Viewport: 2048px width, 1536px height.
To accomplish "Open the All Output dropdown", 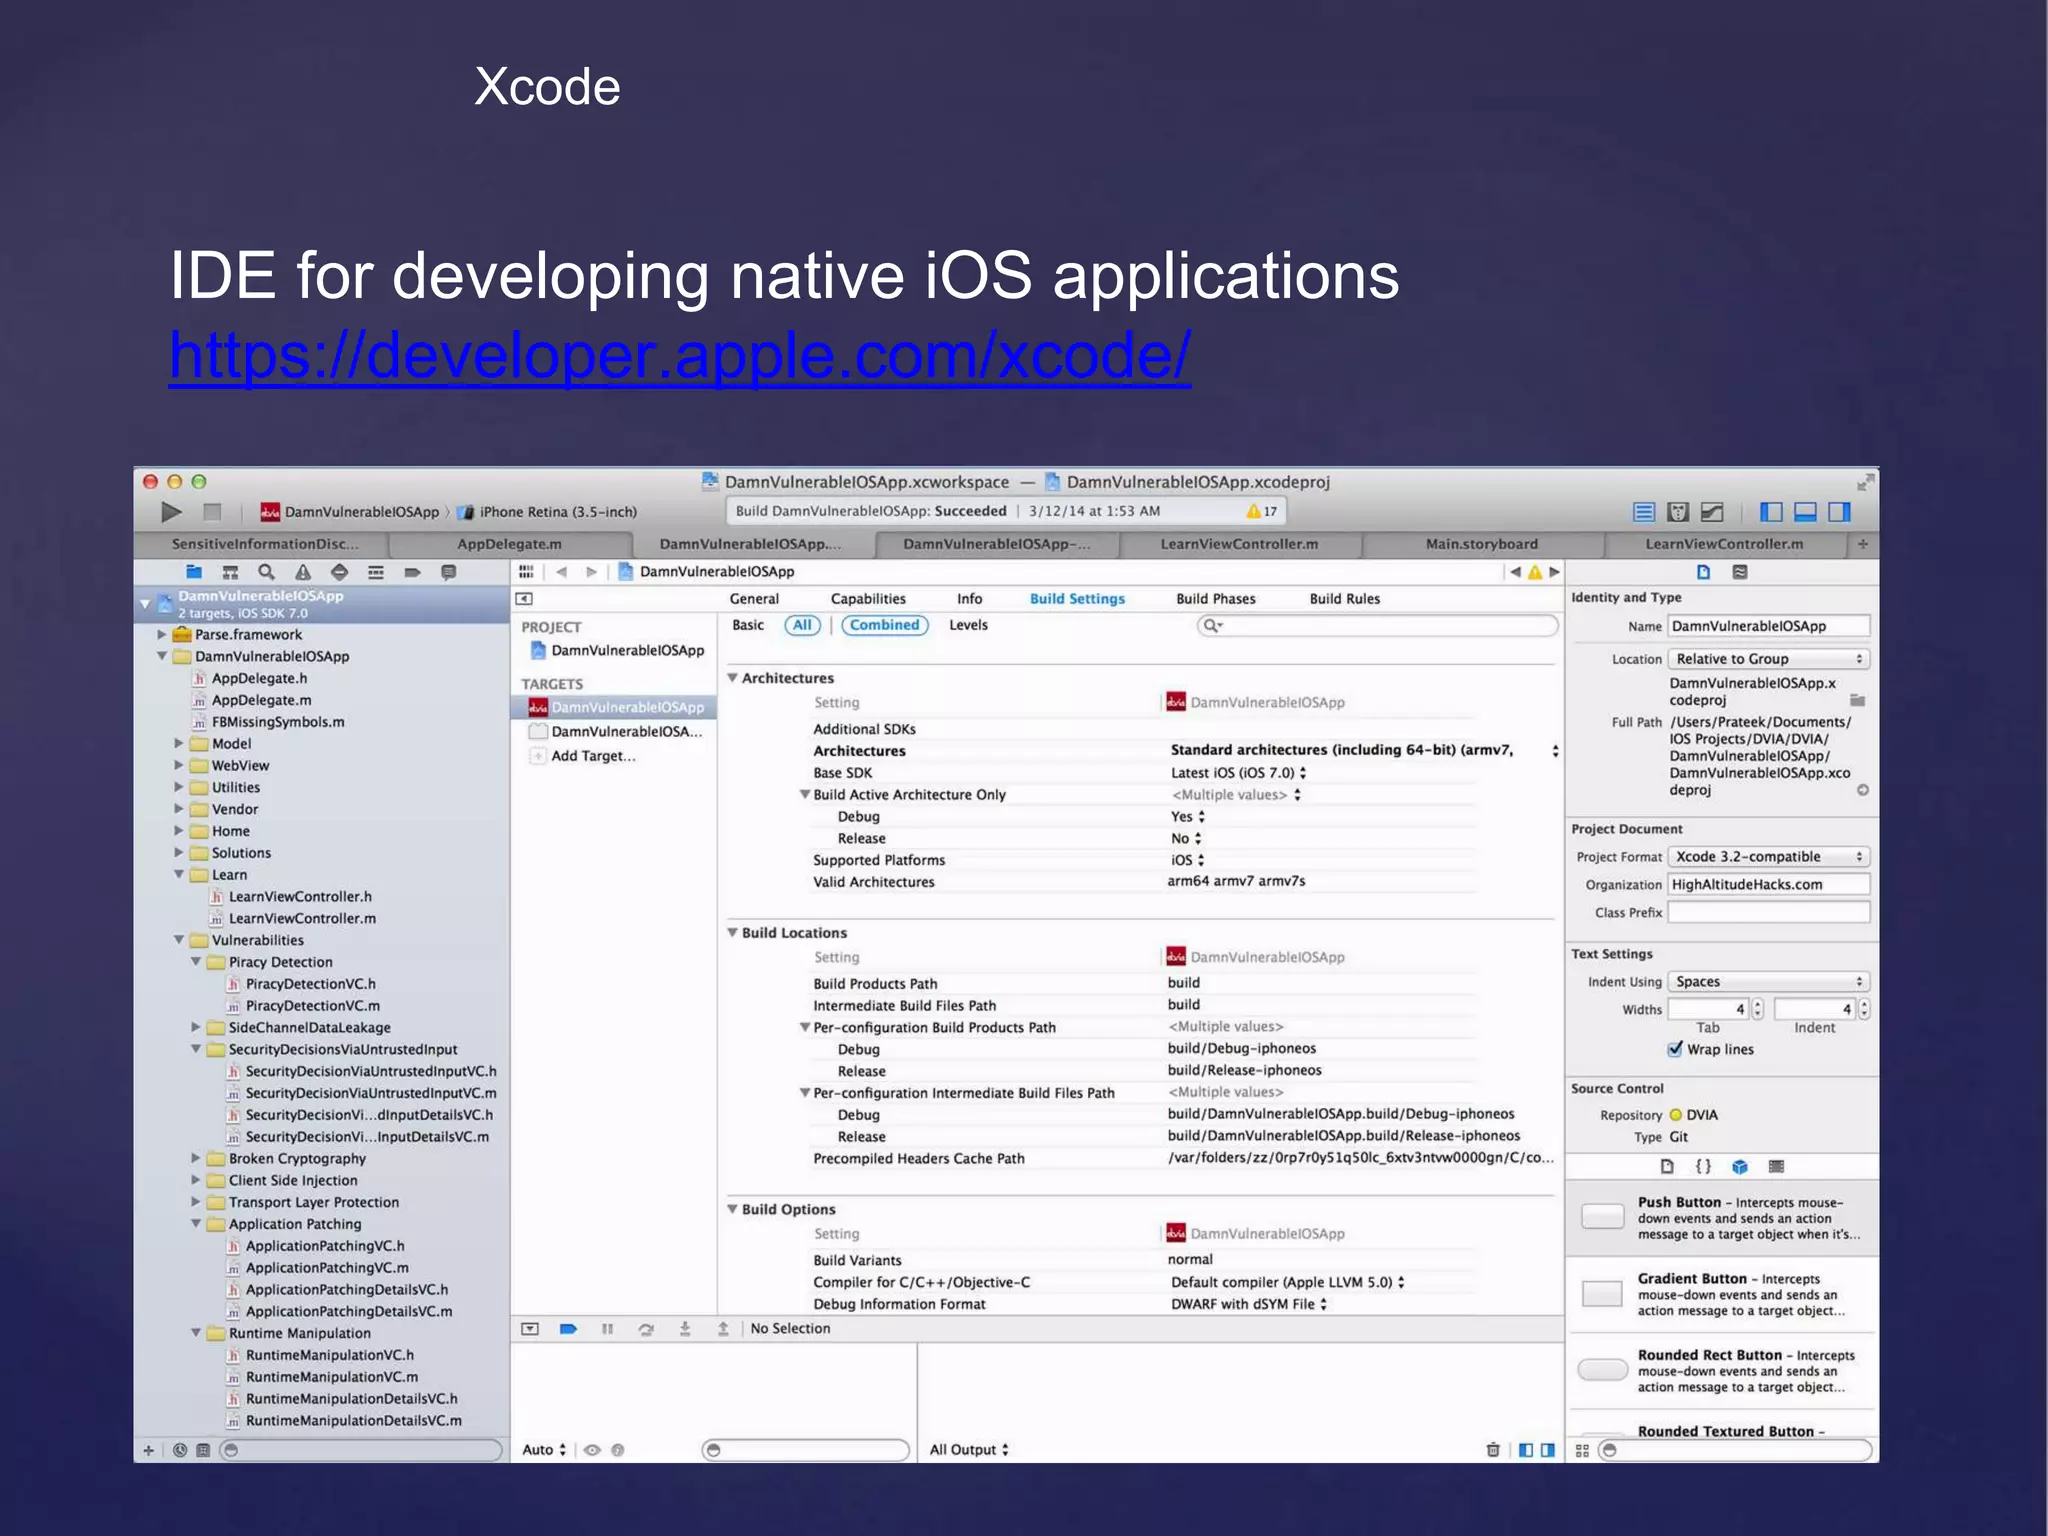I will [969, 1450].
